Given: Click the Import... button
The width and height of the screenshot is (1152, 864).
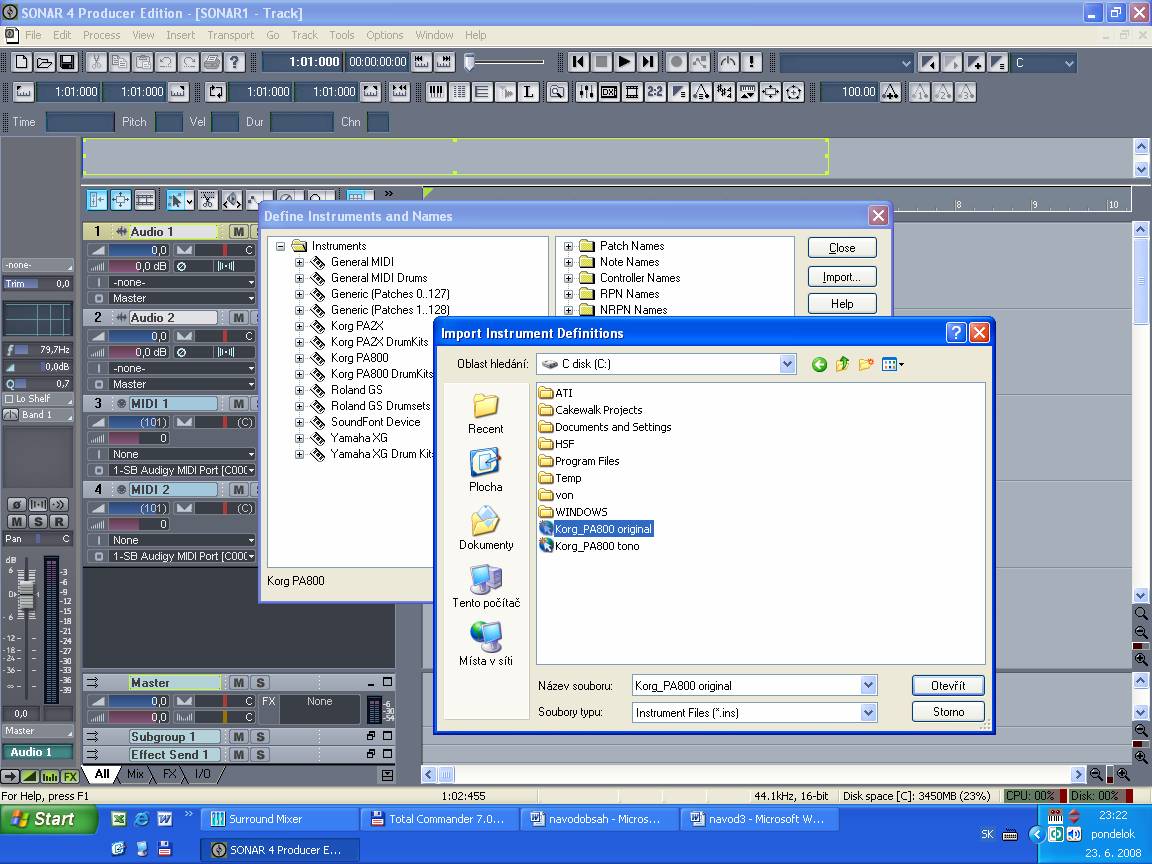Looking at the screenshot, I should (x=842, y=277).
